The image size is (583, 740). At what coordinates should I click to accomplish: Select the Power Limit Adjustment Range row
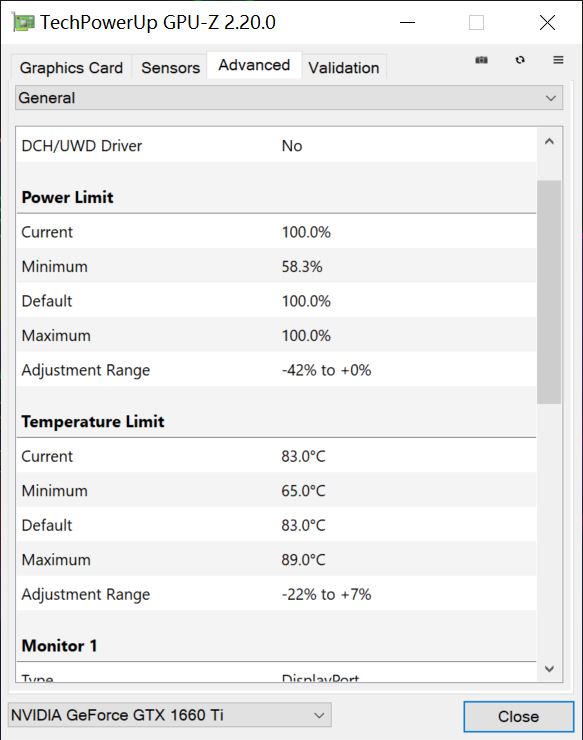(277, 370)
